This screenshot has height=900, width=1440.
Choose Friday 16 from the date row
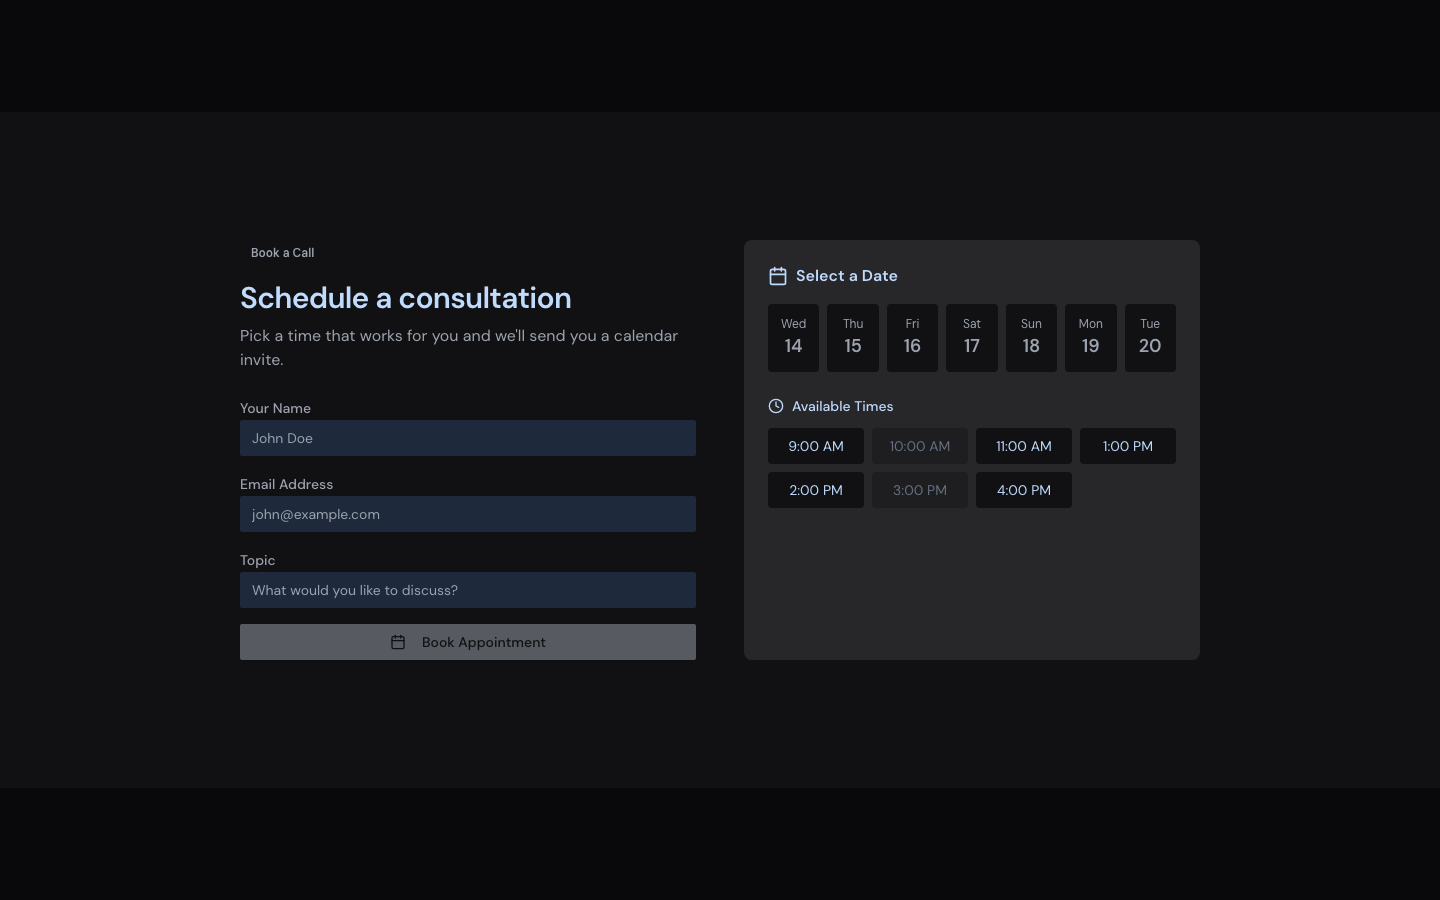pos(912,338)
